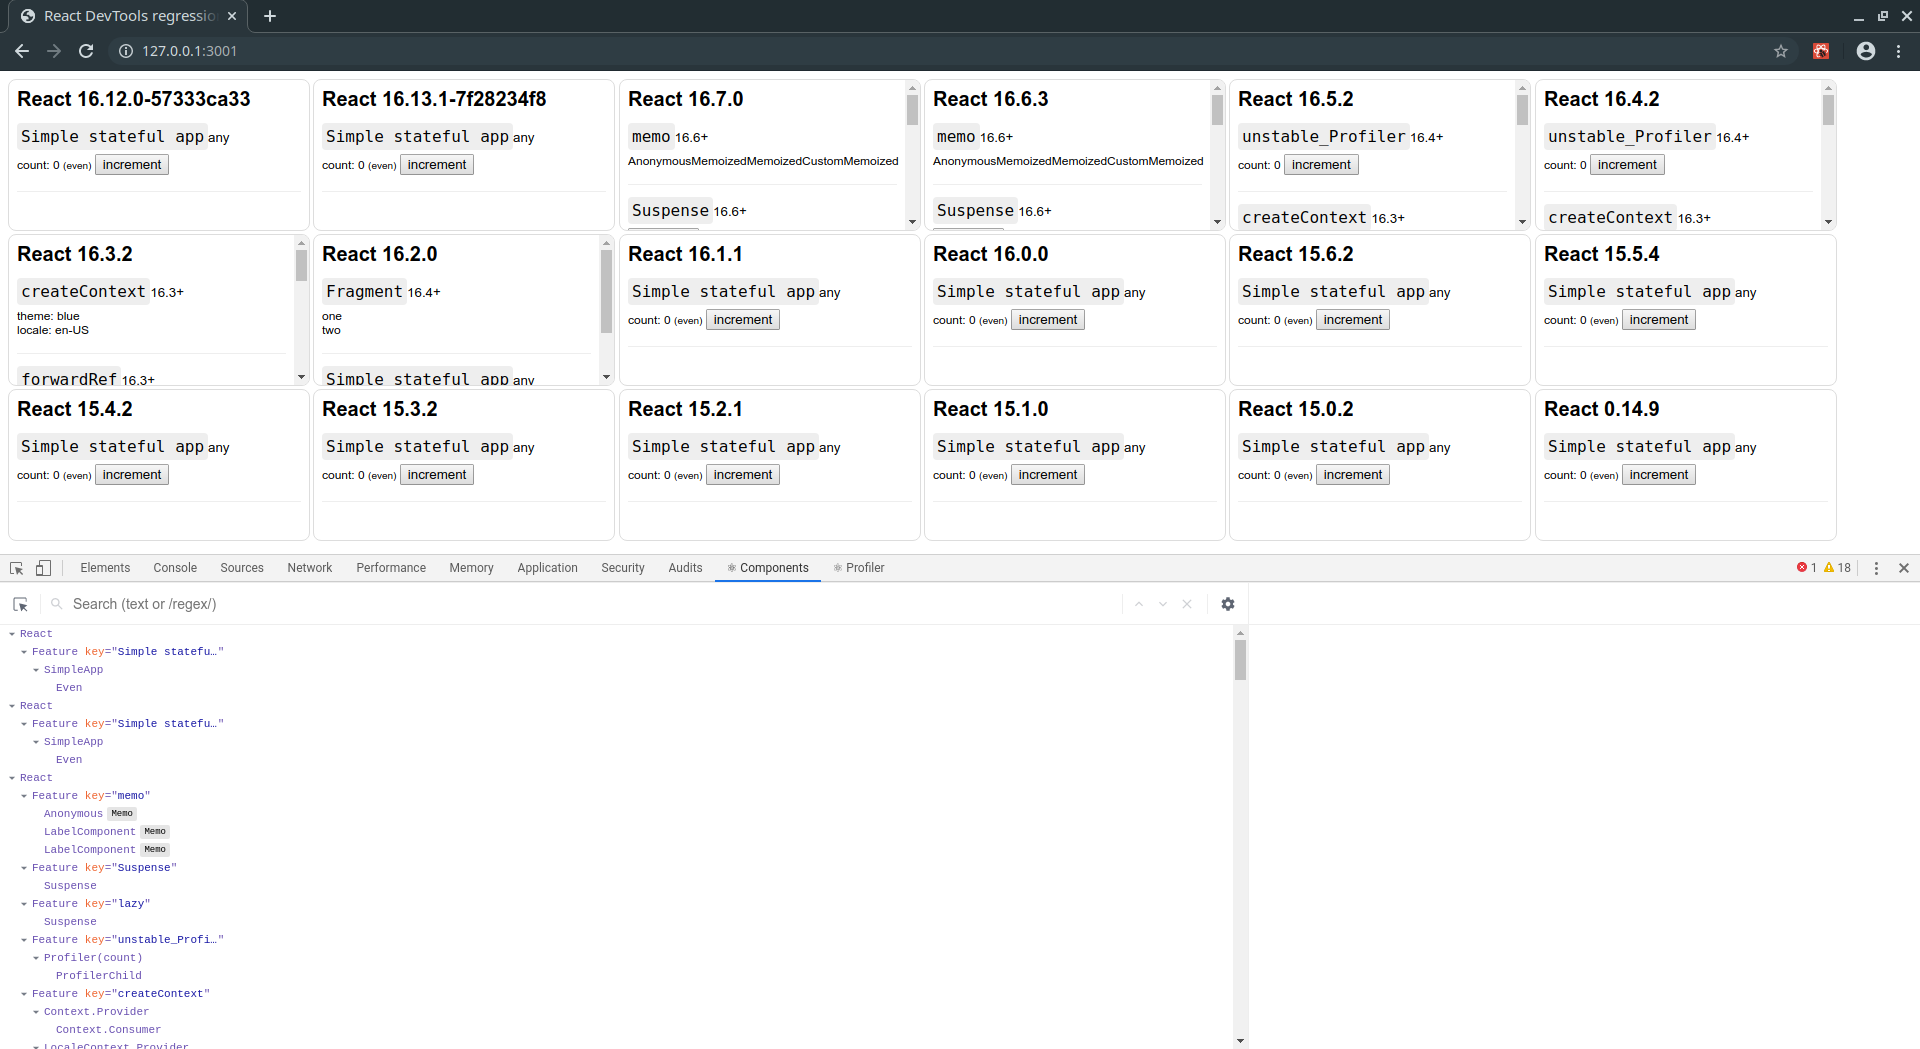1920x1049 pixels.
Task: Show the DevTools warnings count
Action: [1838, 568]
